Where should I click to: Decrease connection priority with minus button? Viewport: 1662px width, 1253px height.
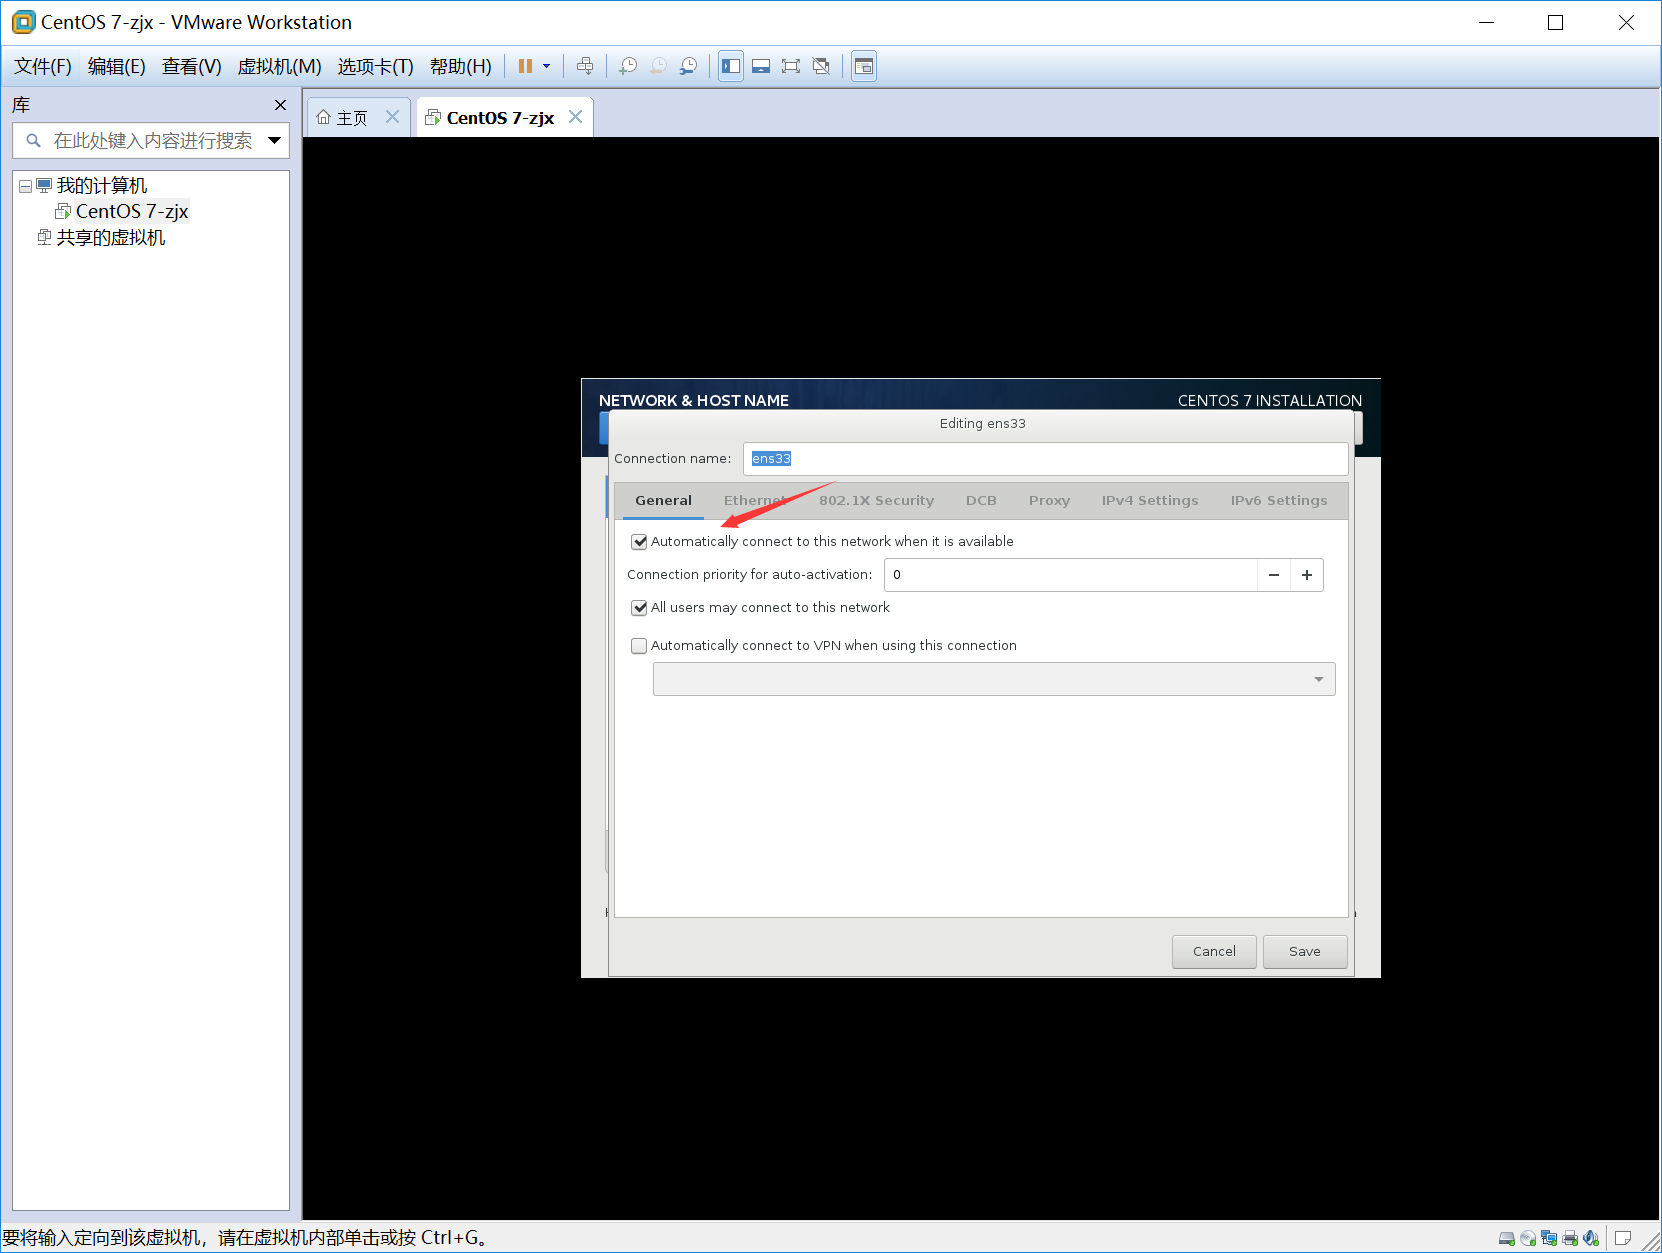pyautogui.click(x=1274, y=575)
